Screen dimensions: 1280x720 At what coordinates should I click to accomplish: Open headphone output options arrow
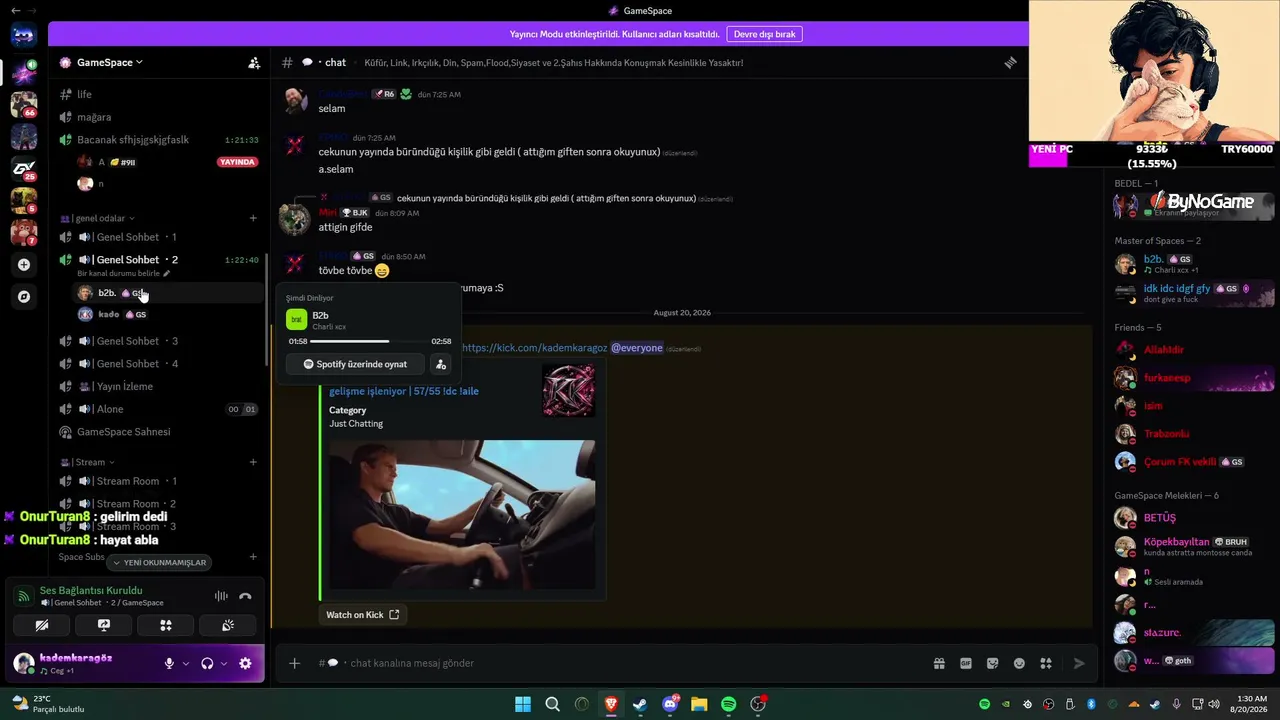point(224,663)
